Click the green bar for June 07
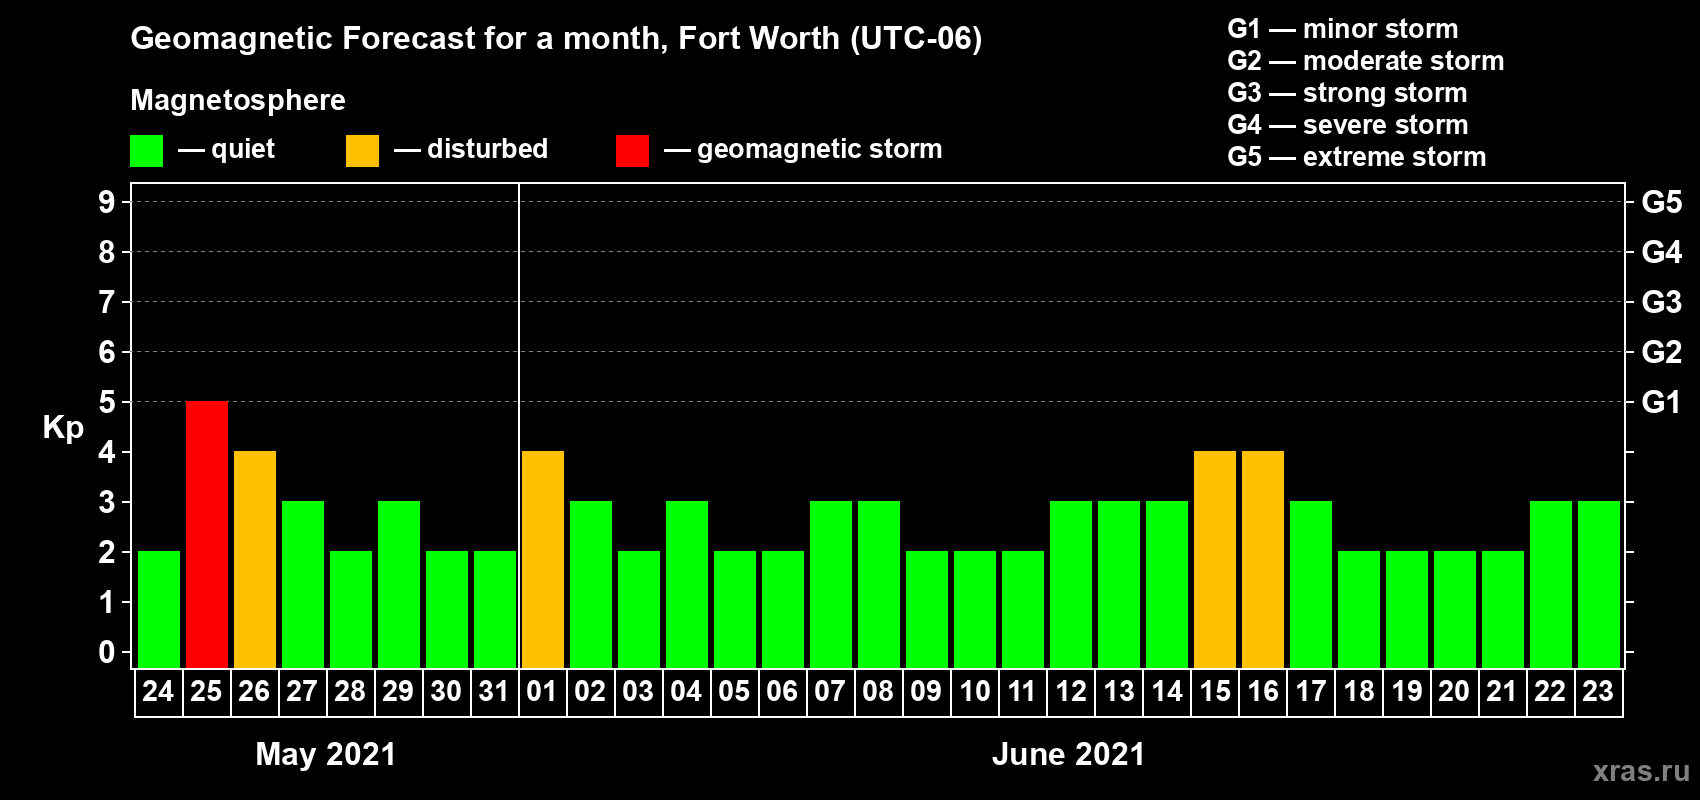The image size is (1700, 800). click(831, 584)
